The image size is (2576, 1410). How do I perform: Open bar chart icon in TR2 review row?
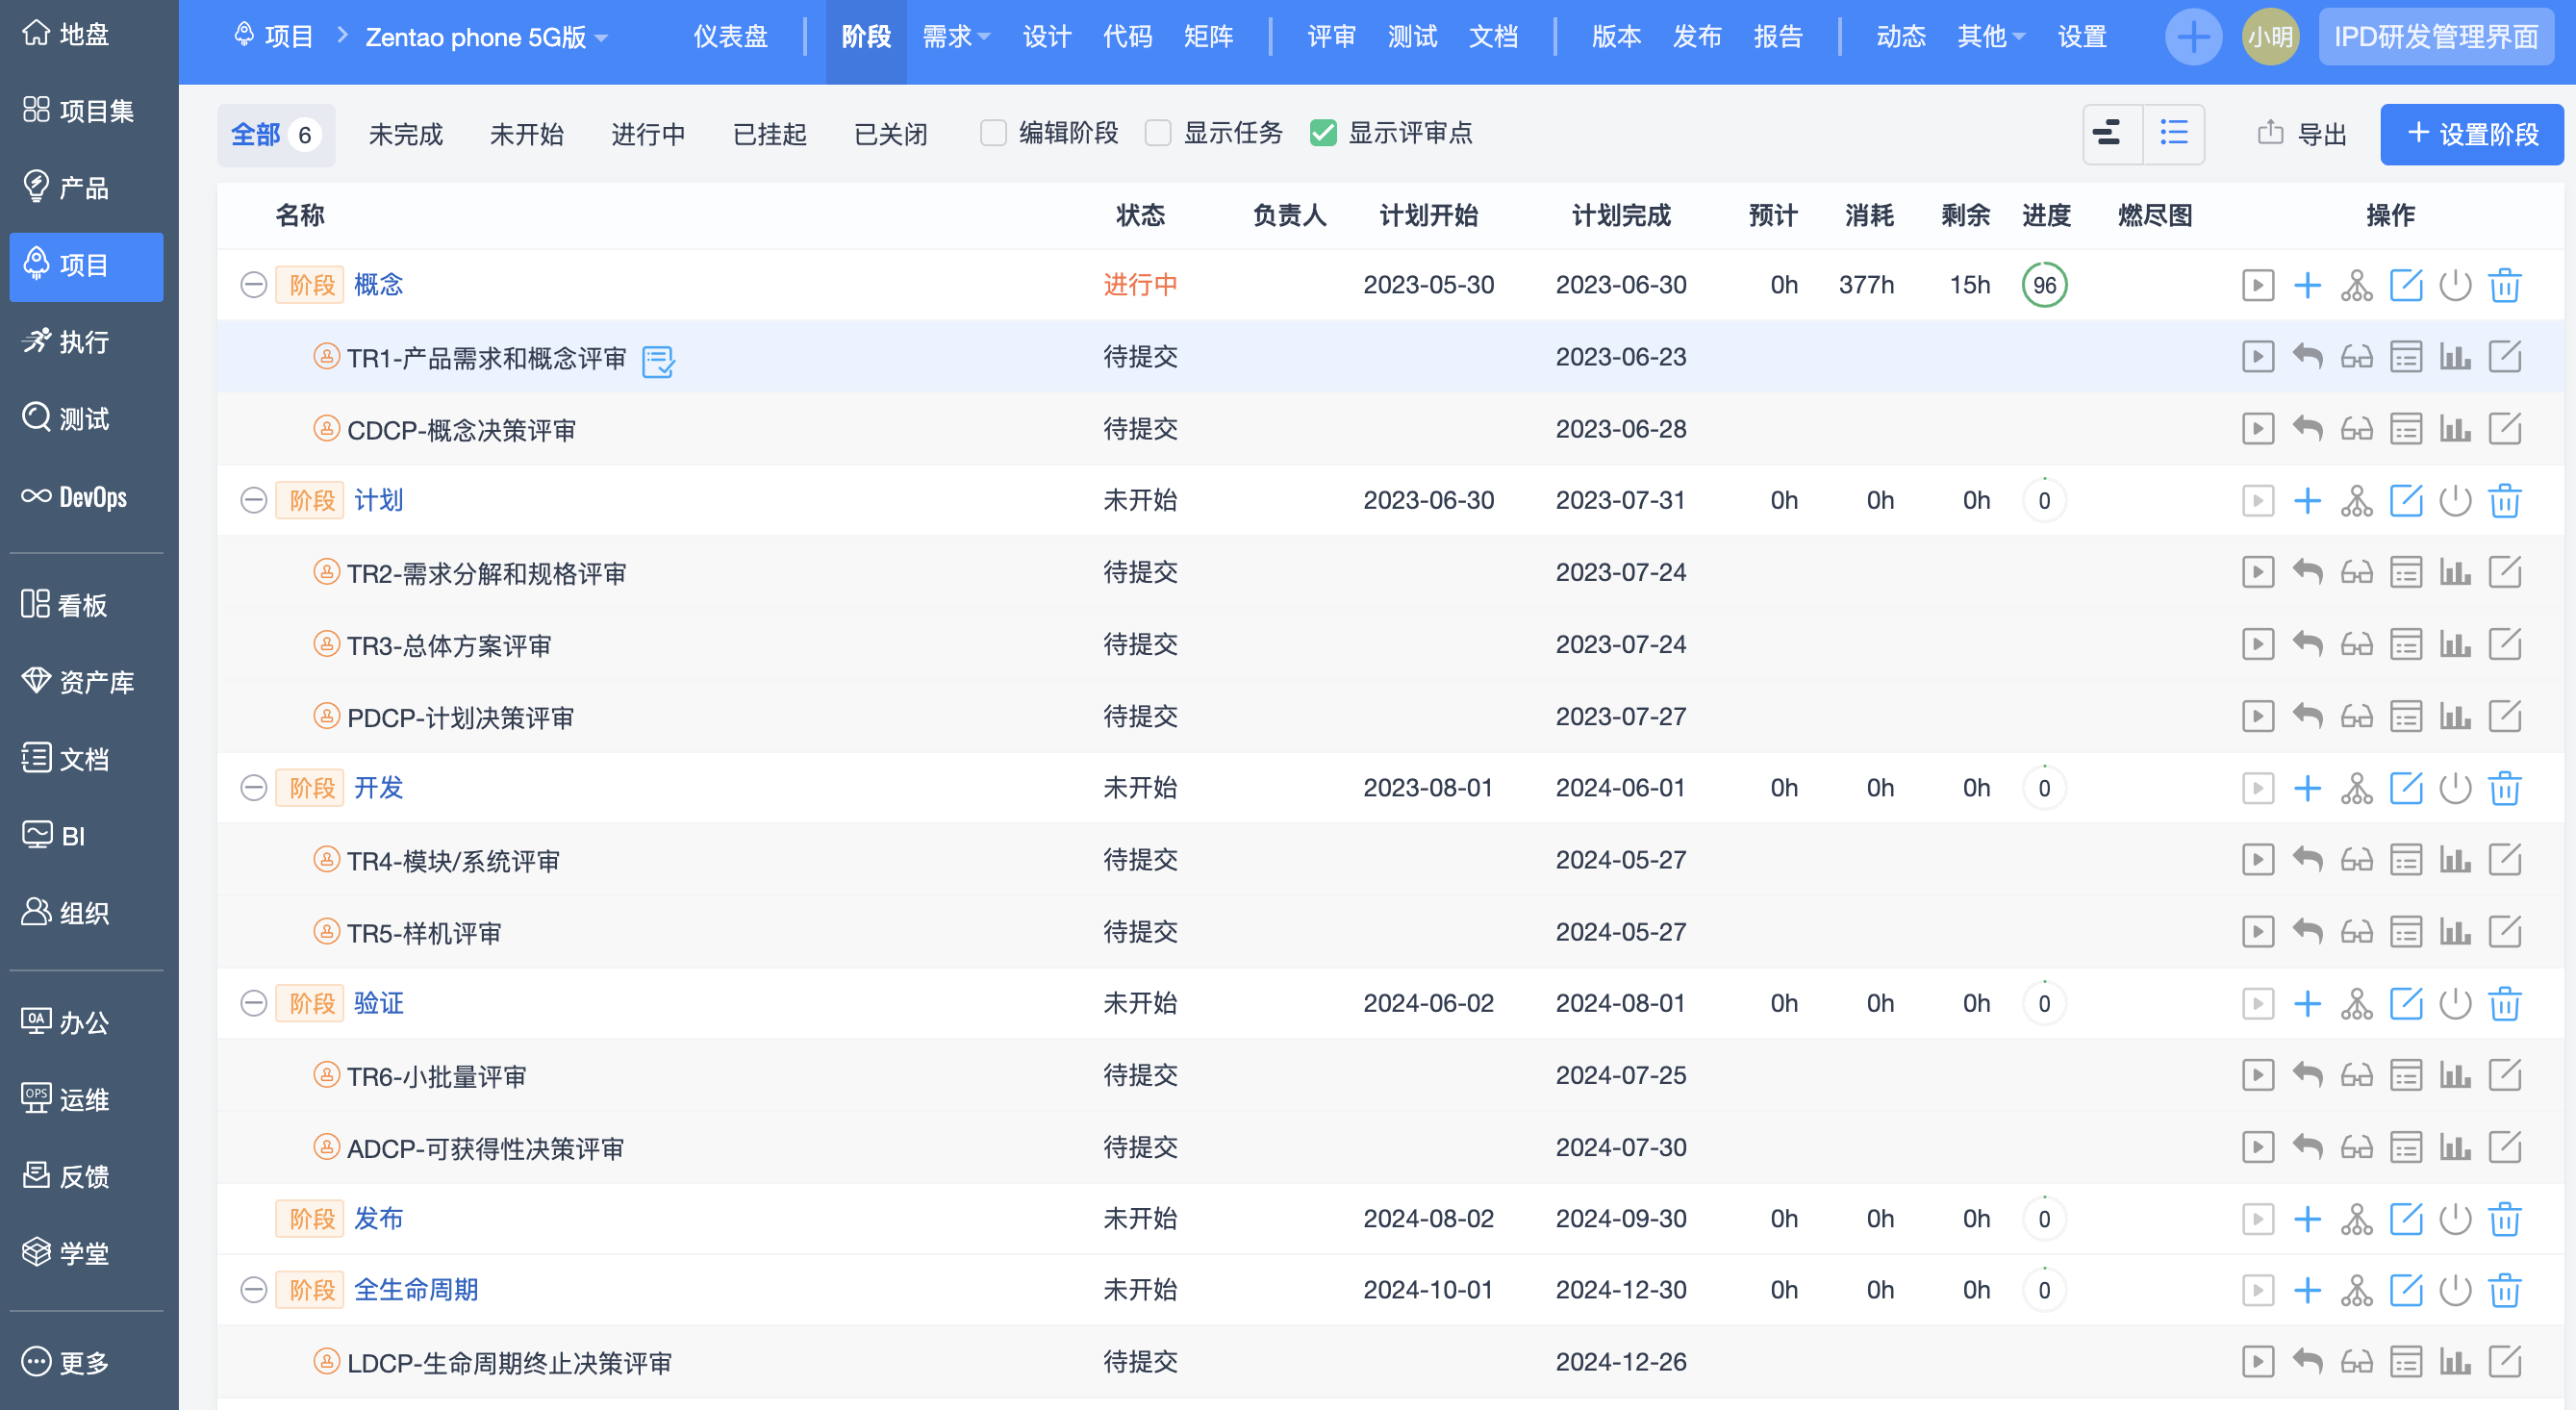pyautogui.click(x=2455, y=572)
